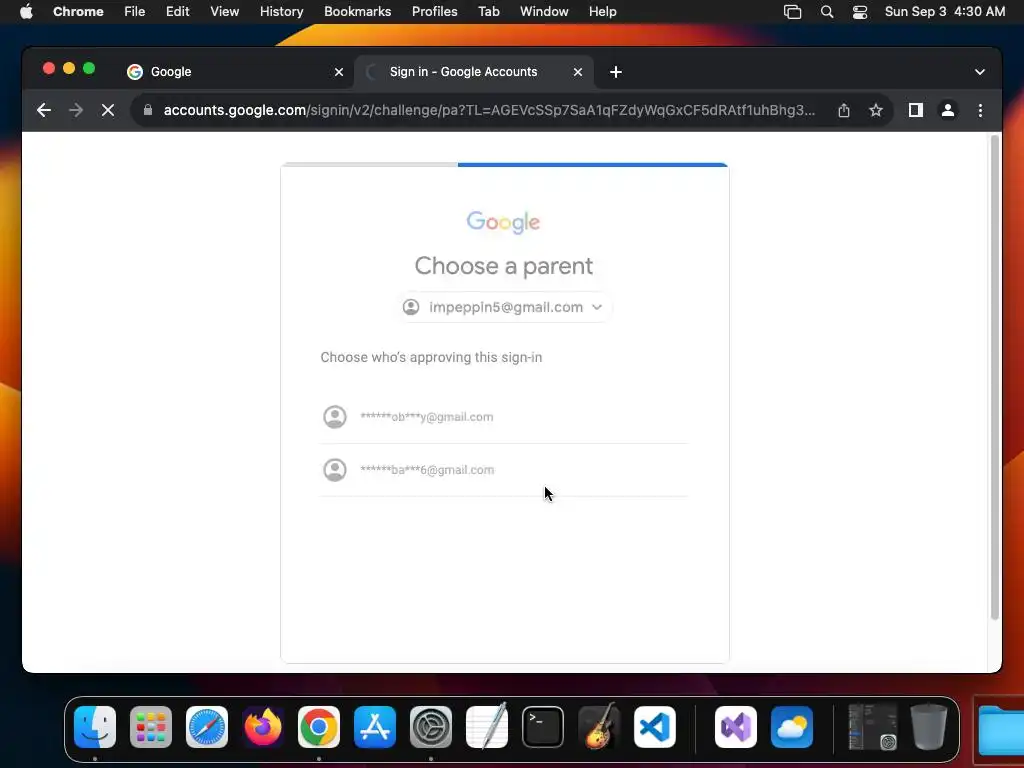Open the Profiles menu
Screen dimensions: 1024x768
click(434, 12)
